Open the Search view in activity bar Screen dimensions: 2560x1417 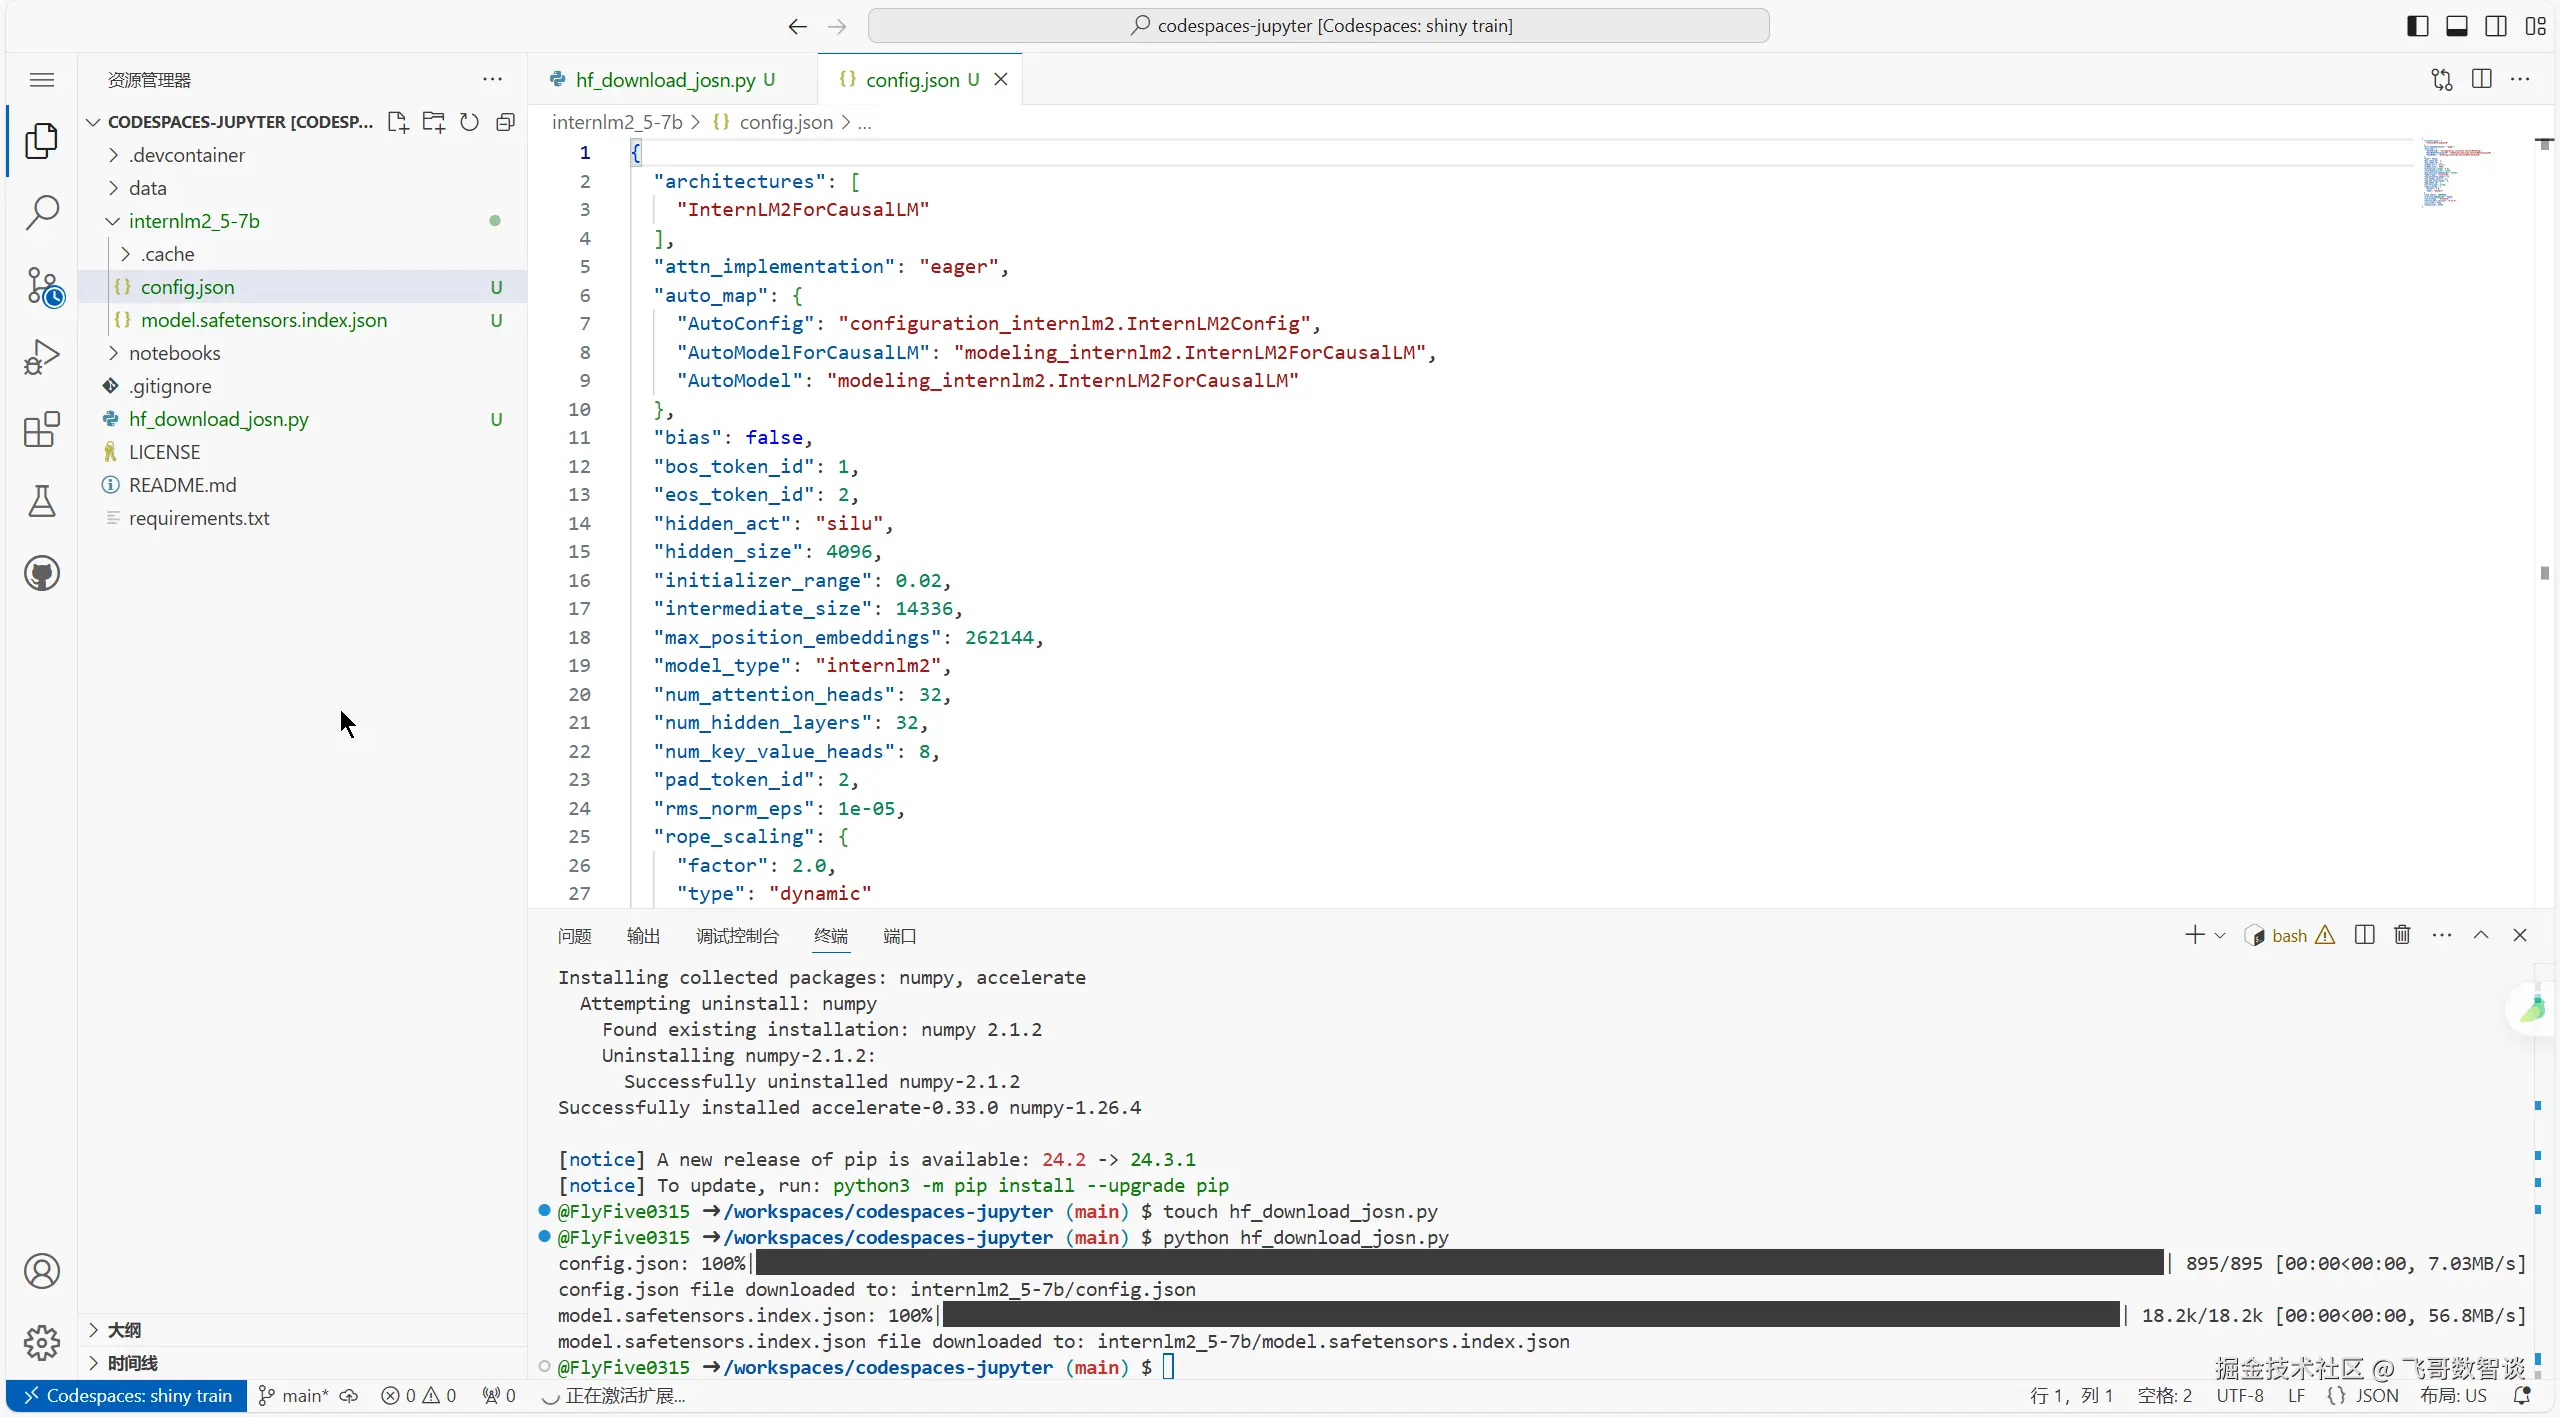pyautogui.click(x=42, y=212)
